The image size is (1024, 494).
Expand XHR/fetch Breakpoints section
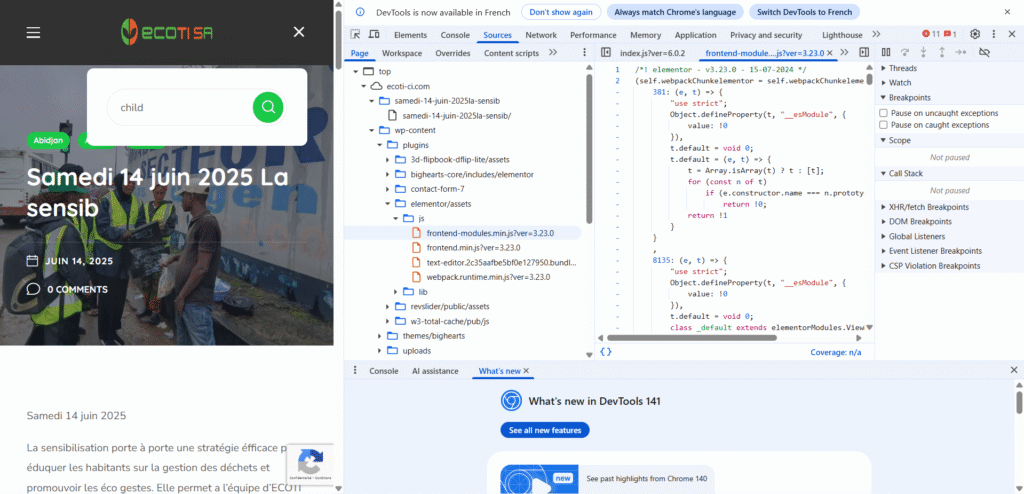(928, 207)
